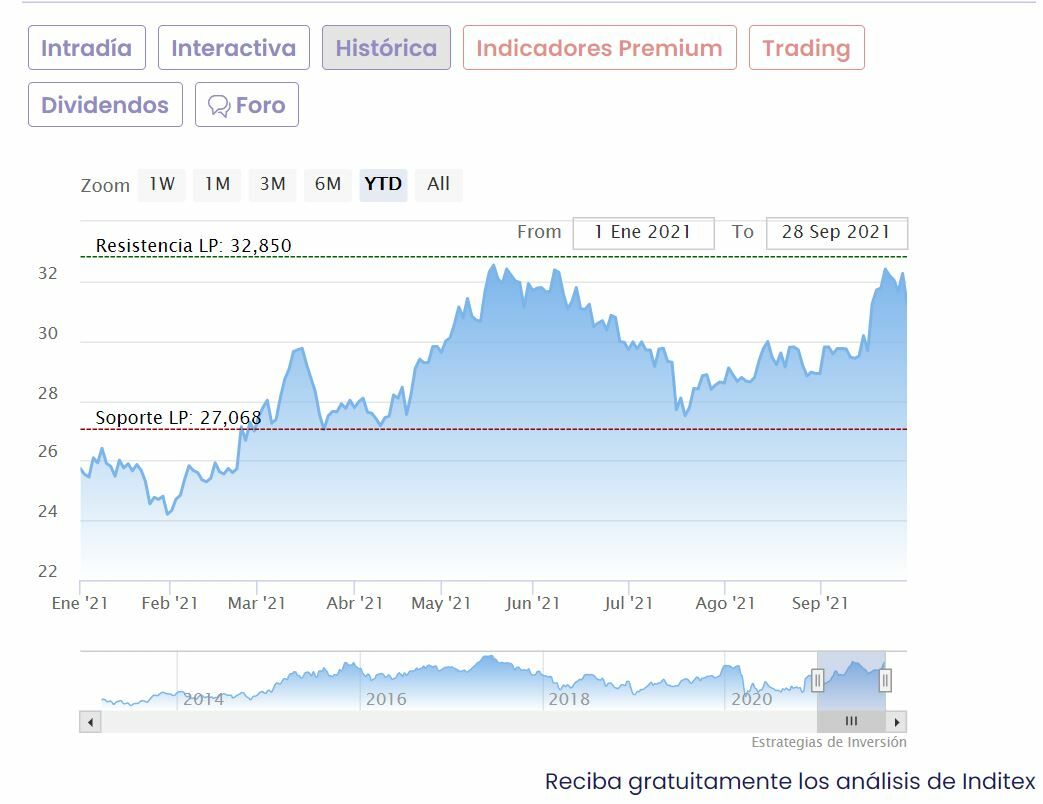Show All historical data range
The height and width of the screenshot is (804, 1043).
438,184
